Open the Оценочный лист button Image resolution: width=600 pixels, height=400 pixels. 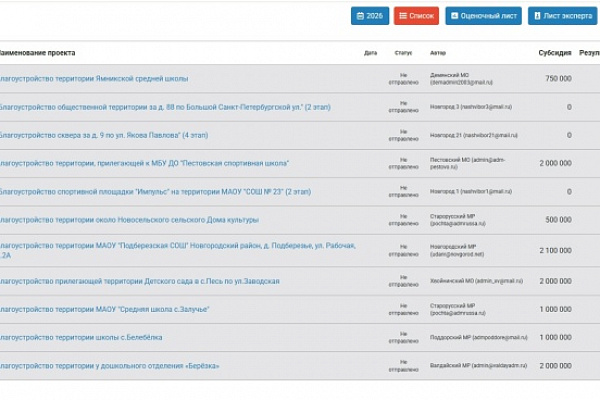pos(483,16)
